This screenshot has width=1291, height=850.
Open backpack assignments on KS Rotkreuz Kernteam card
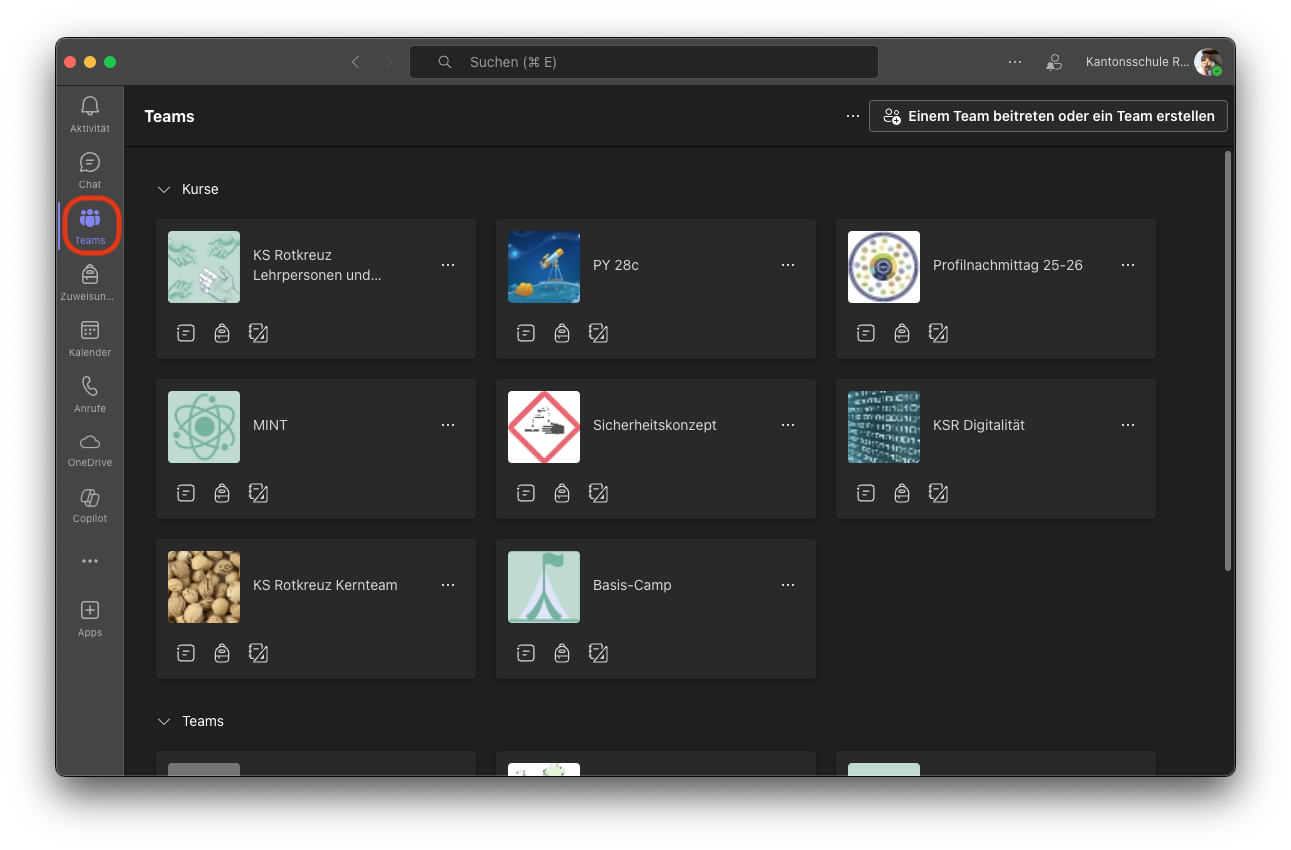pyautogui.click(x=222, y=653)
